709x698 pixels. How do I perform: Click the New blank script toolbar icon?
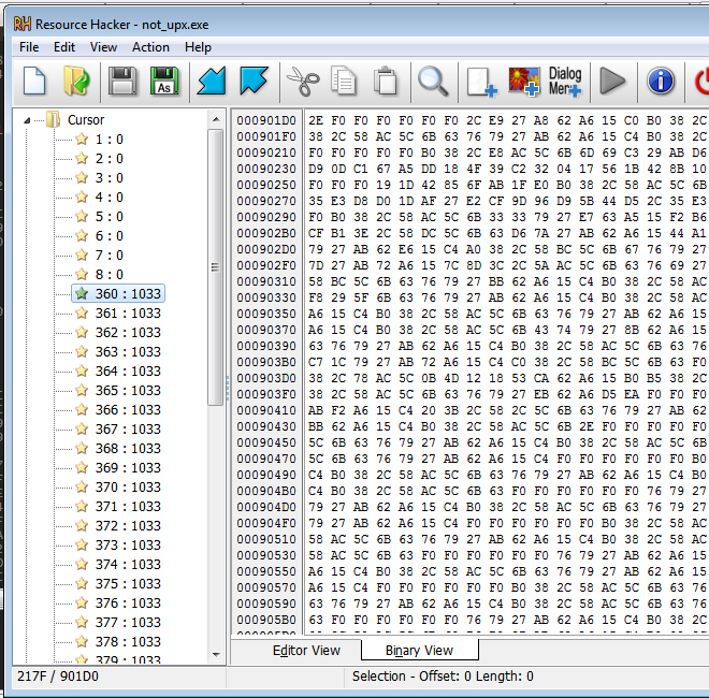tap(34, 81)
